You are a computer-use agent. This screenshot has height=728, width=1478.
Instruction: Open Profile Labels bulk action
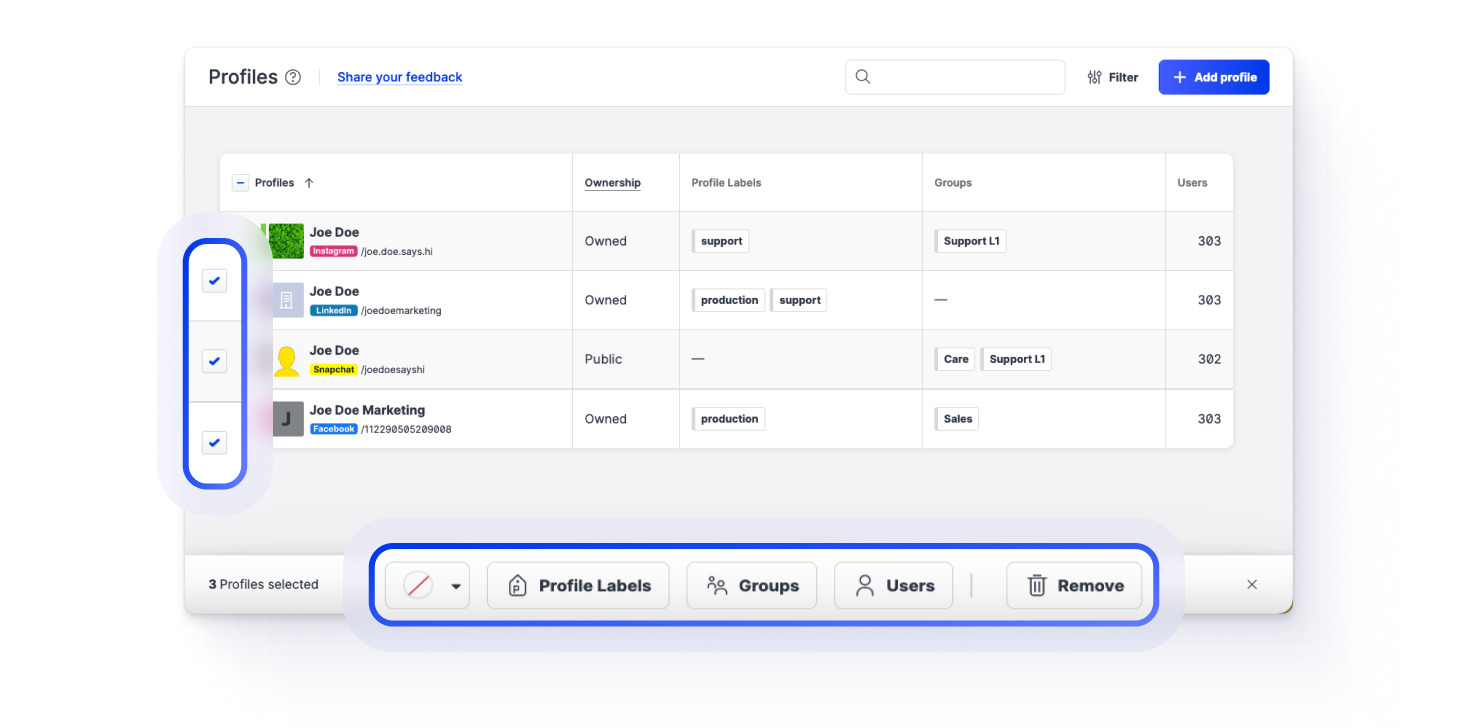tap(579, 586)
